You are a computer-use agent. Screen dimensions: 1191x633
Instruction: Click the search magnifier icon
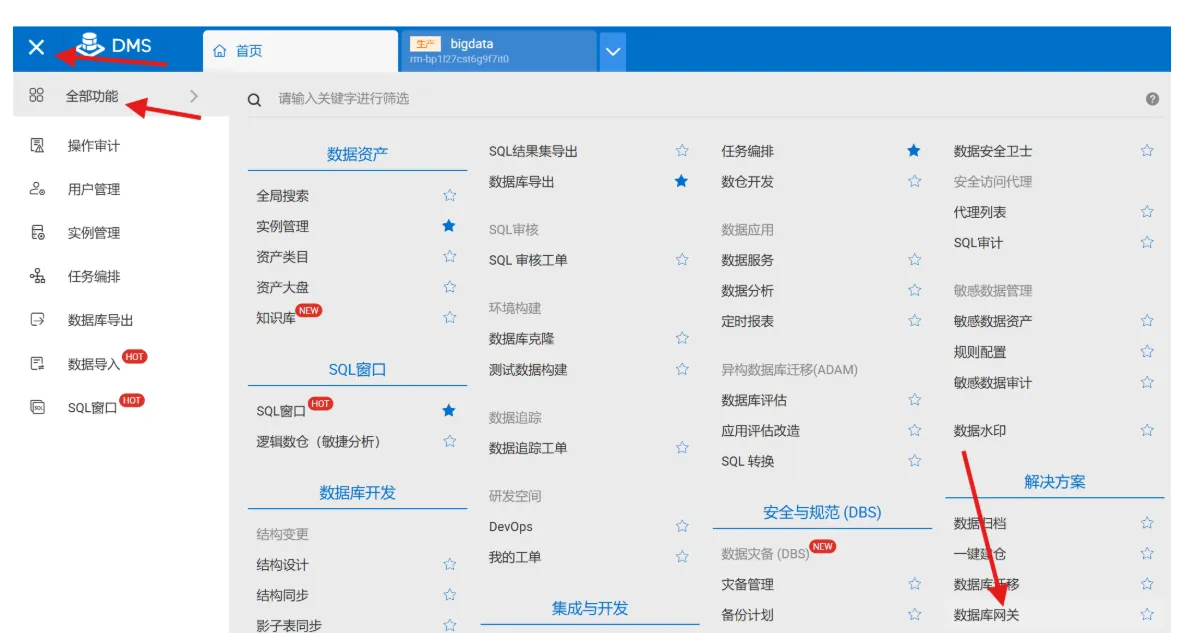(254, 100)
